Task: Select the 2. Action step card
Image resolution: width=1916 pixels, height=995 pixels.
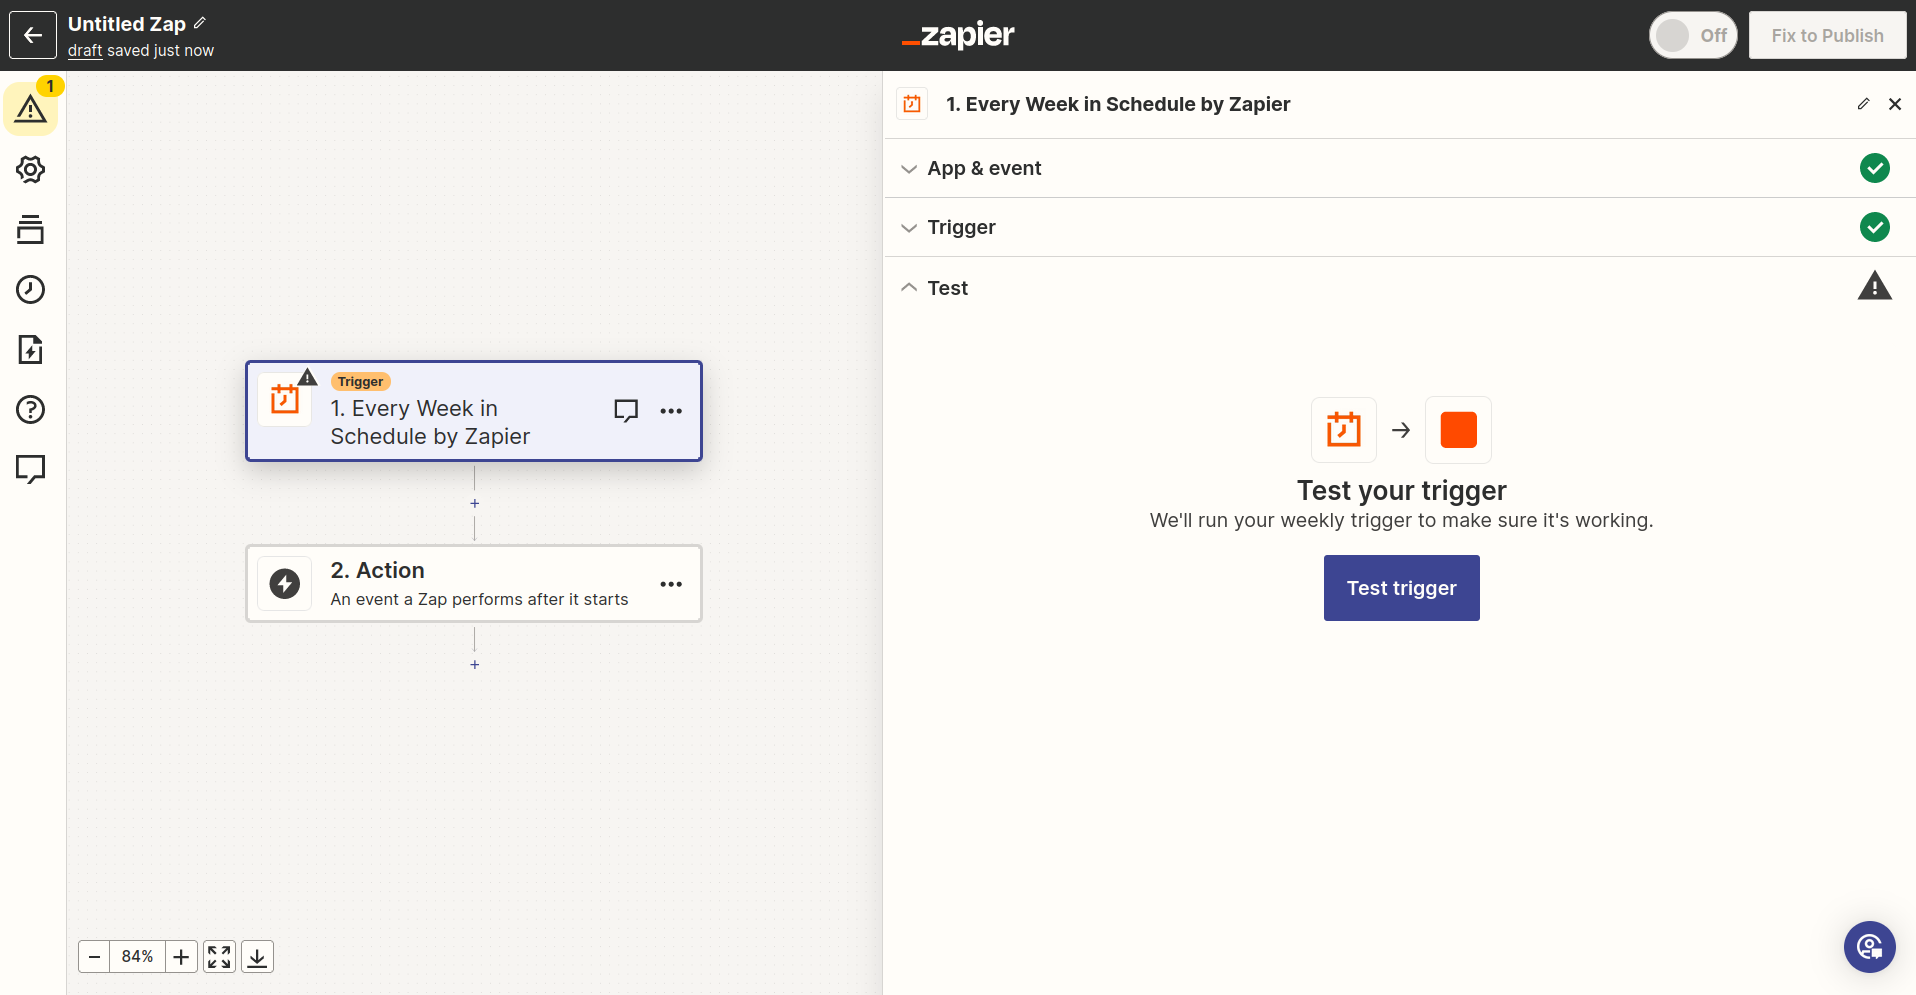Action: (474, 584)
